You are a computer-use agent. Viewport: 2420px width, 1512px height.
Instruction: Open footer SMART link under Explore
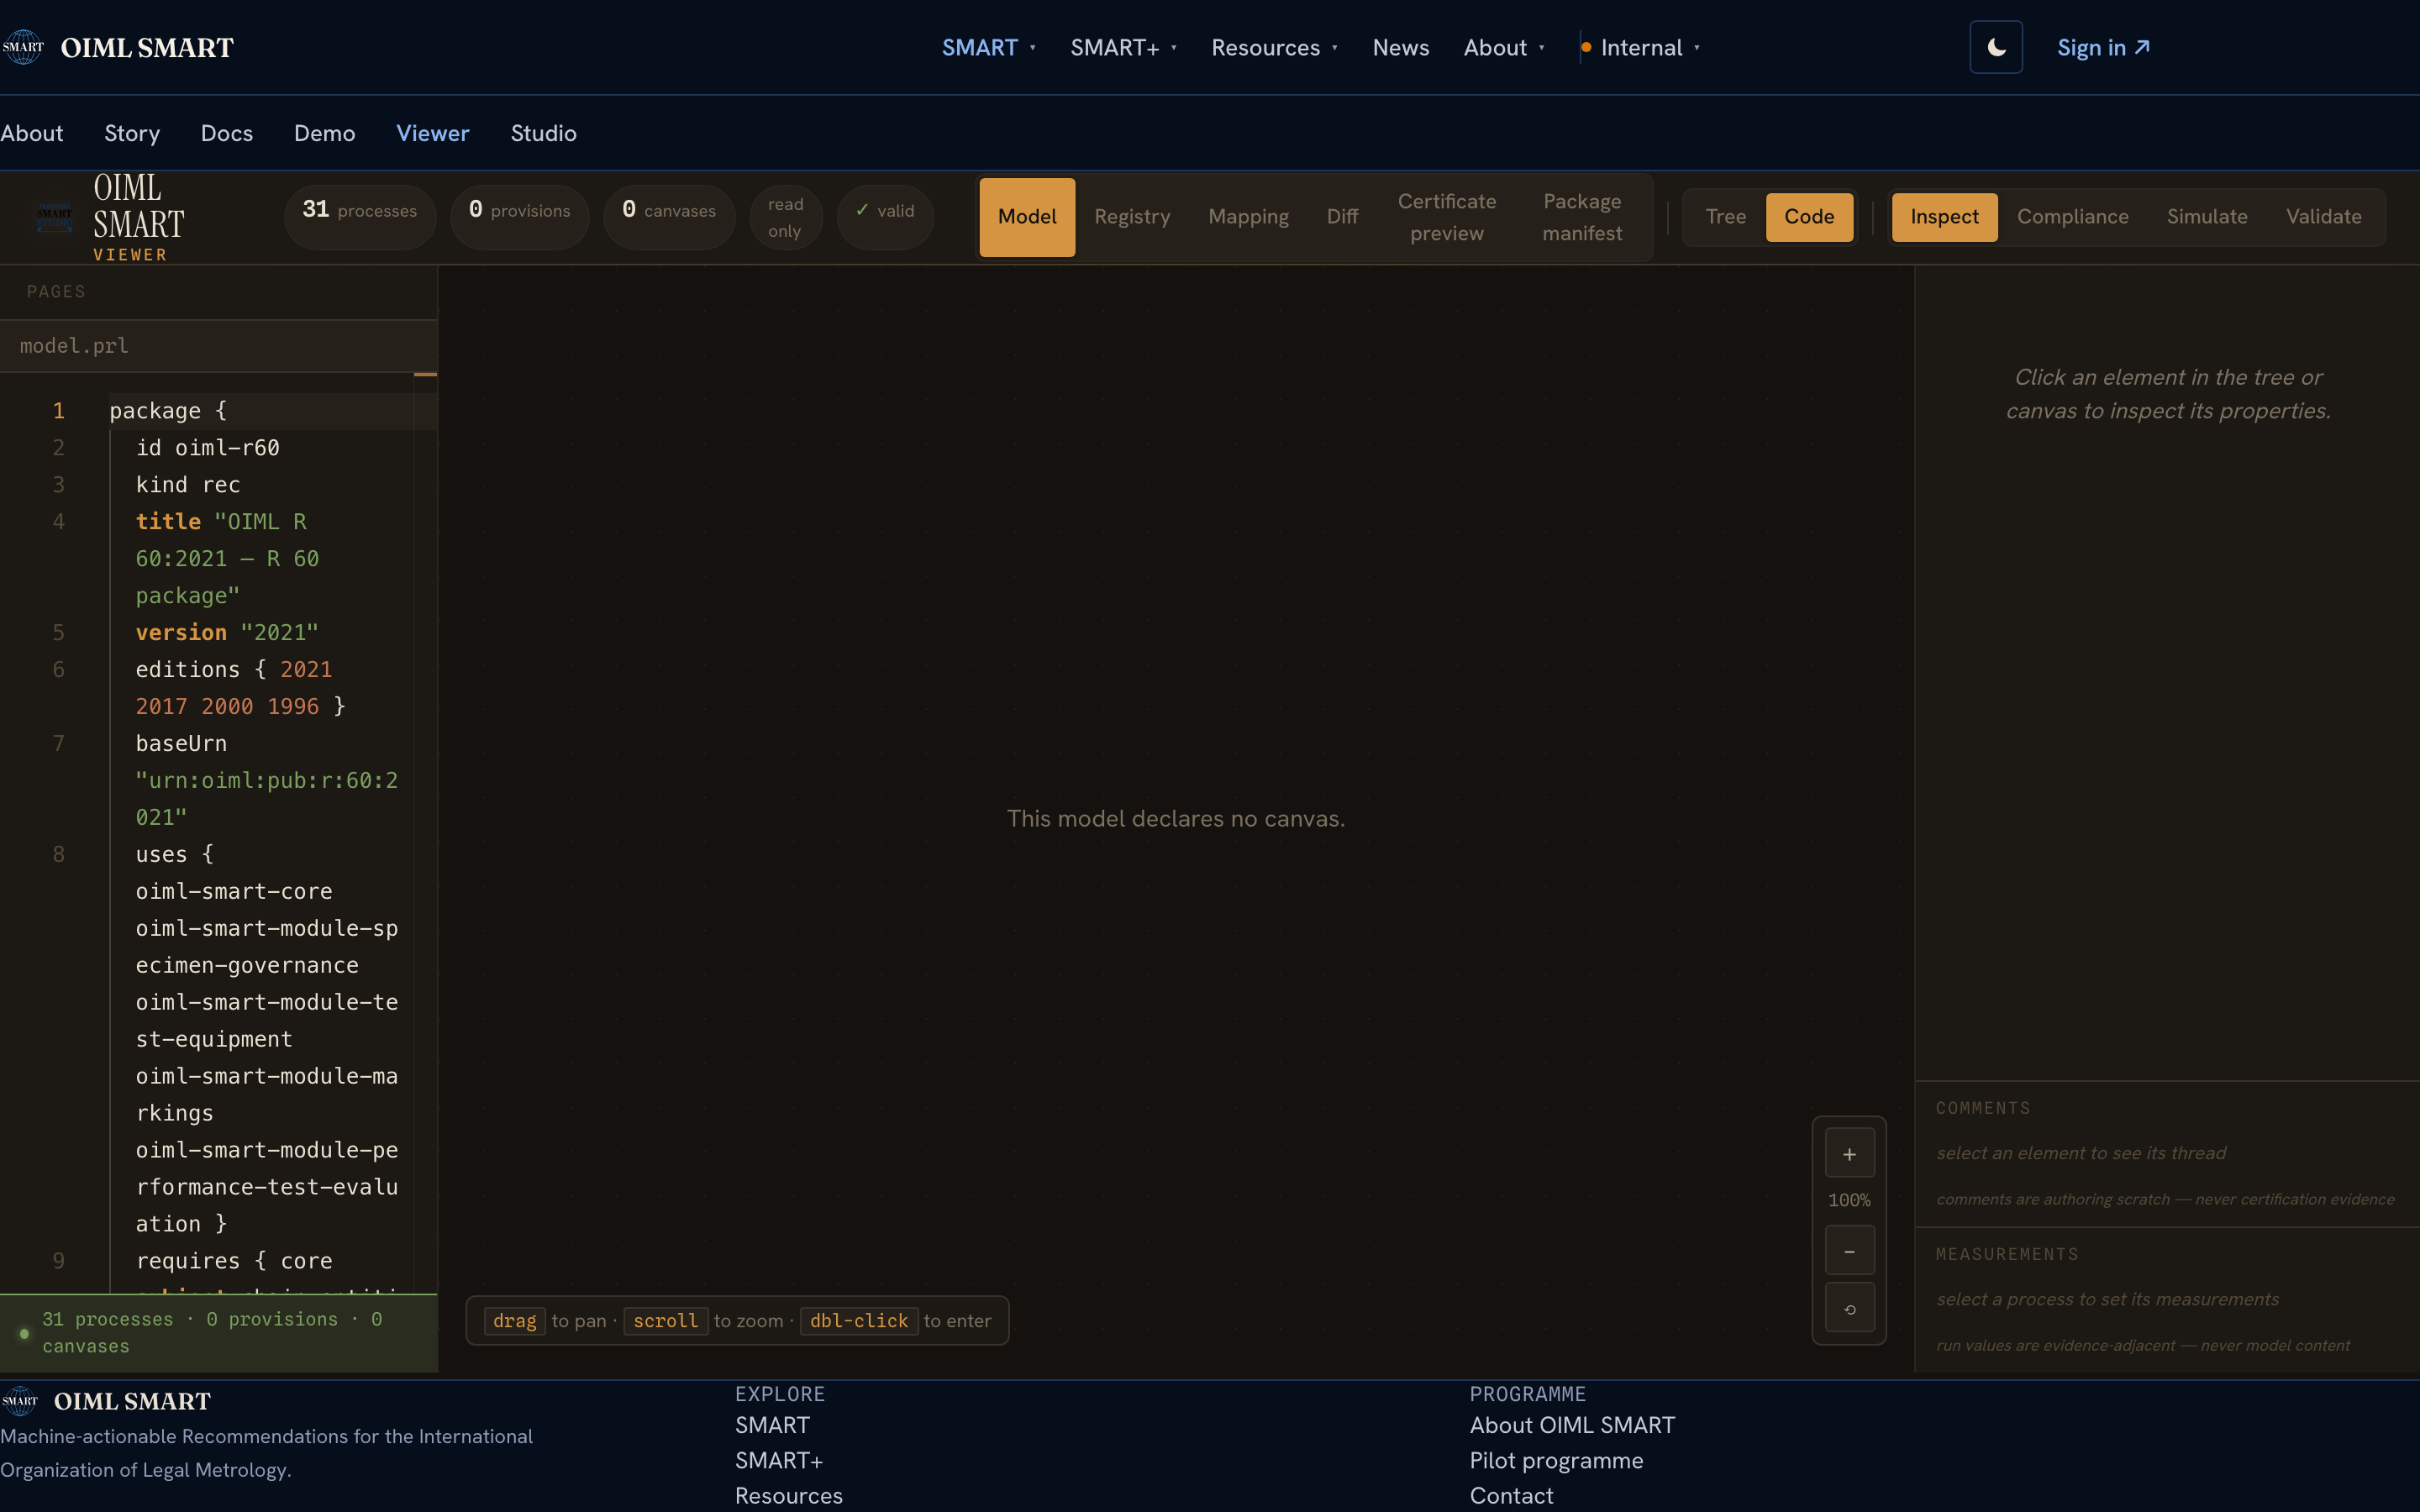pyautogui.click(x=772, y=1425)
